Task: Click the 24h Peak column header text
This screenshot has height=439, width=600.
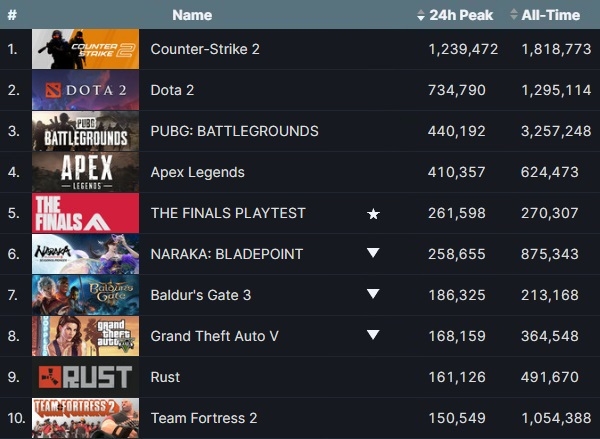Action: [461, 15]
